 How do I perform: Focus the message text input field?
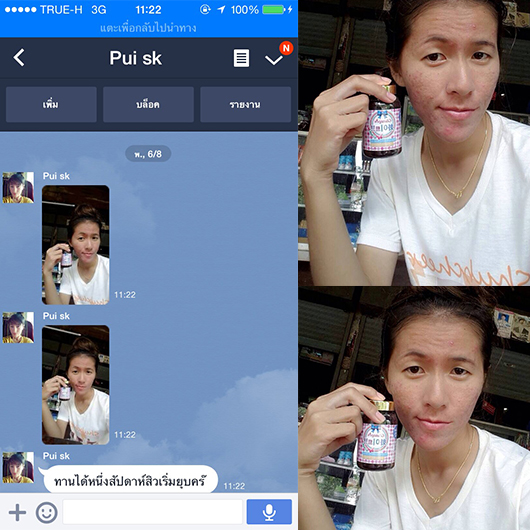pyautogui.click(x=152, y=512)
